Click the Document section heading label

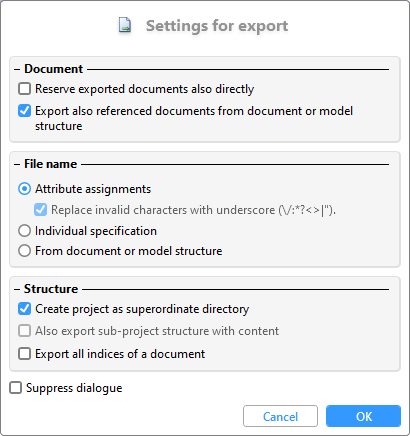(x=53, y=69)
